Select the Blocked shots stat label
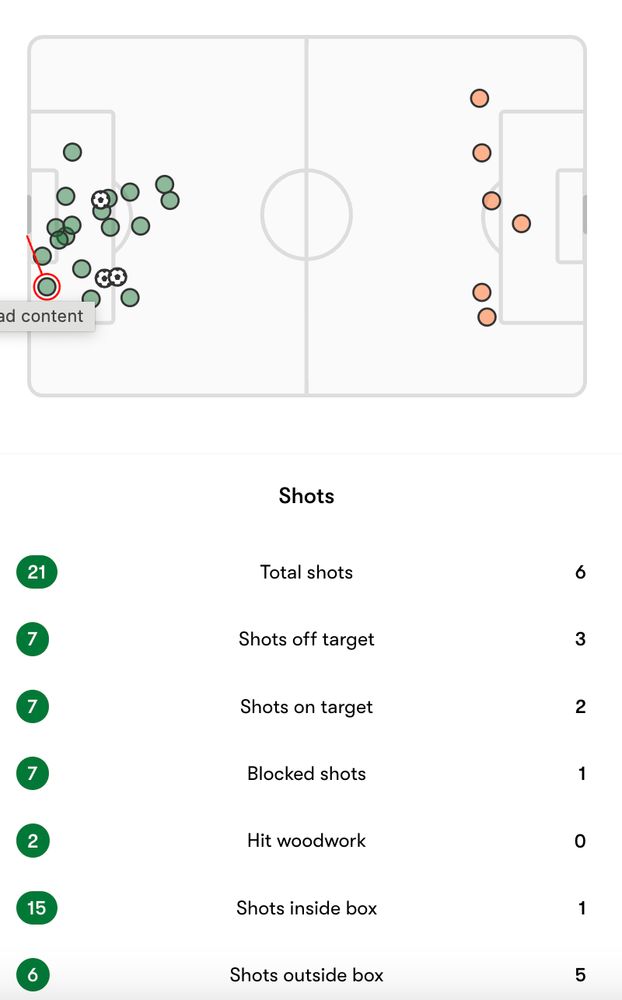 pyautogui.click(x=306, y=774)
